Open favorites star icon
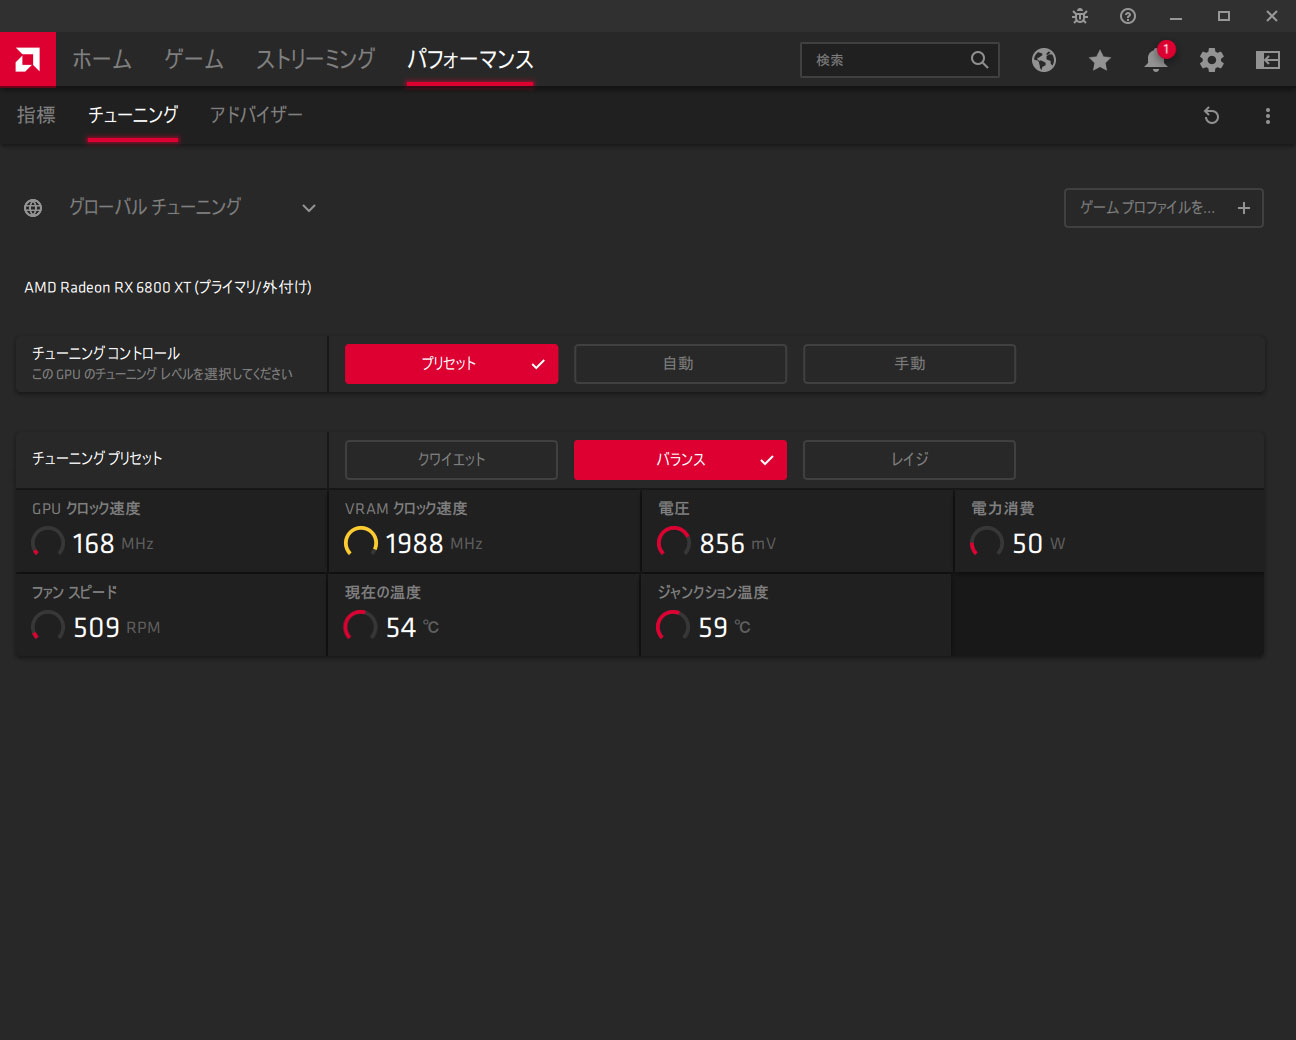 (1100, 60)
